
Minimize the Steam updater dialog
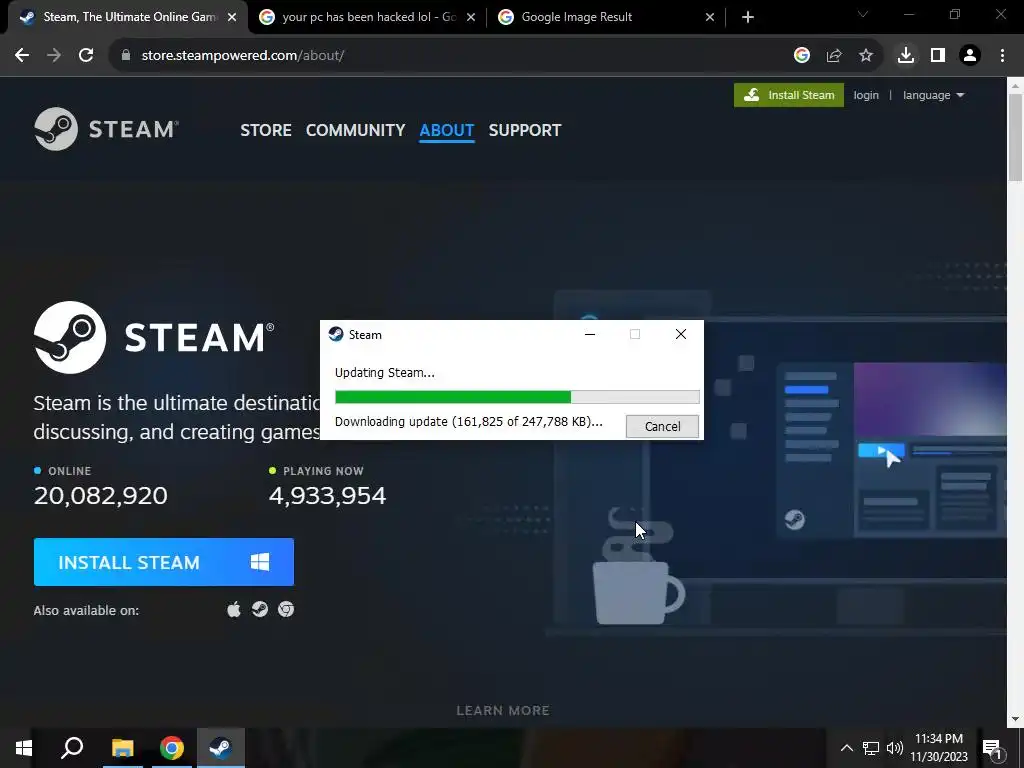pos(590,334)
